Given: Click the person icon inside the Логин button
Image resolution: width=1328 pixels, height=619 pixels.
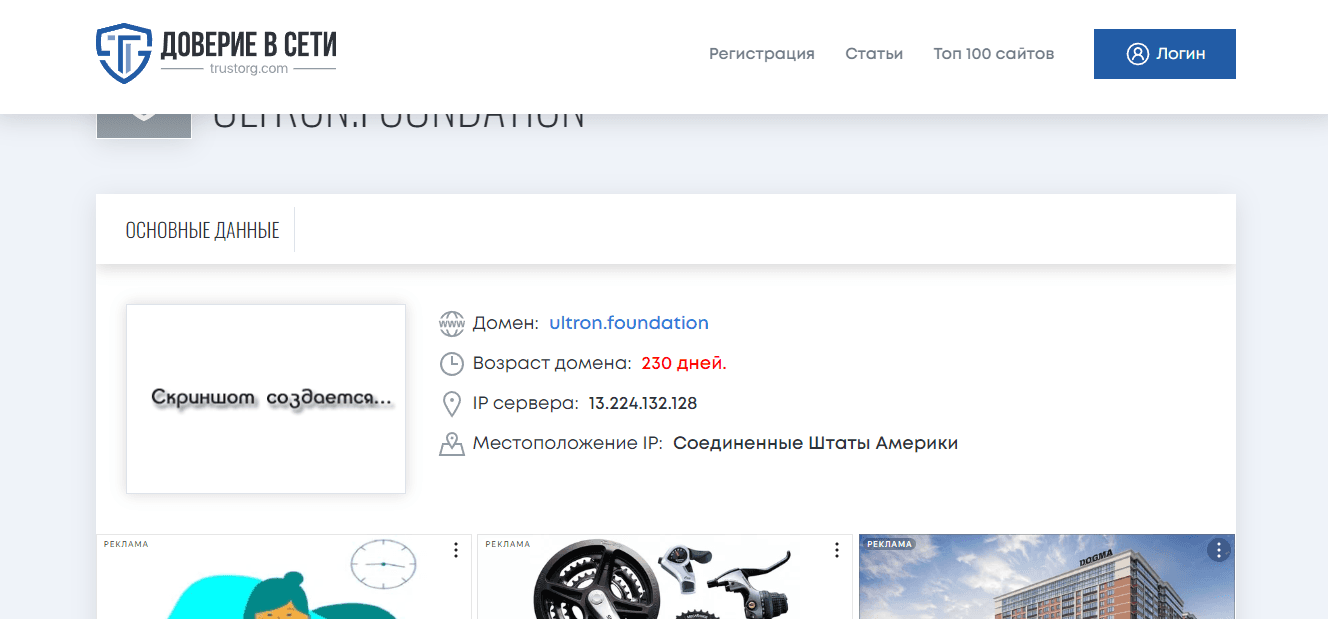Looking at the screenshot, I should click(x=1137, y=54).
